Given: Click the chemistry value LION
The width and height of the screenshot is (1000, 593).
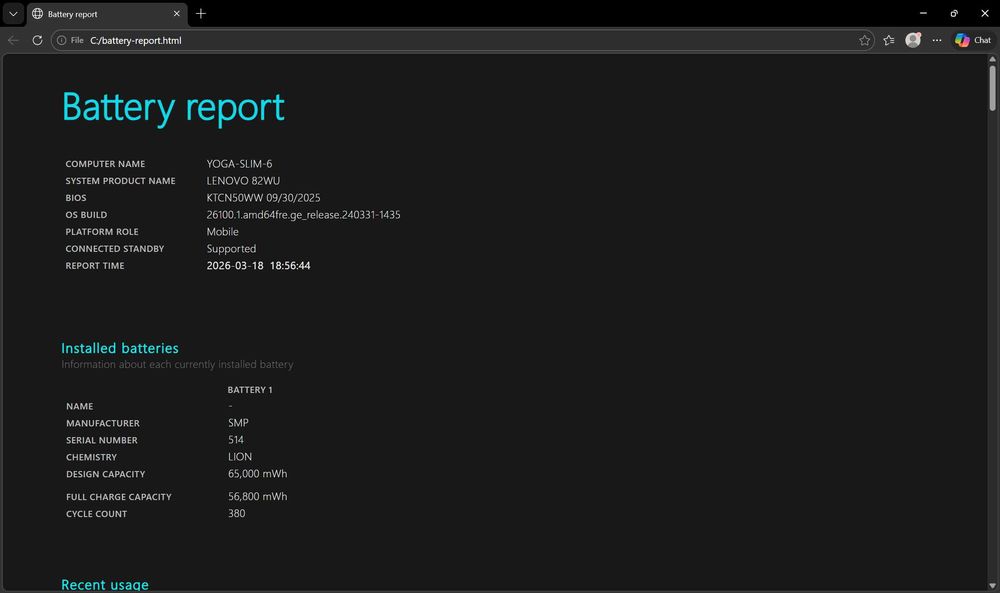Looking at the screenshot, I should point(240,457).
